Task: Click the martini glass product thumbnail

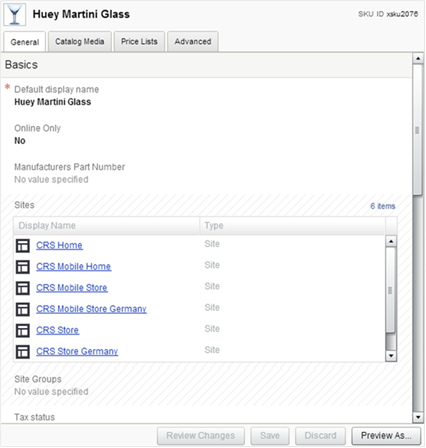Action: 14,15
